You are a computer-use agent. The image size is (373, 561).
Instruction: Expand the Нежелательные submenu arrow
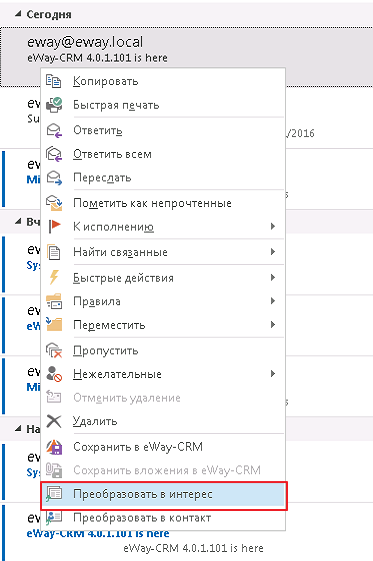273,374
